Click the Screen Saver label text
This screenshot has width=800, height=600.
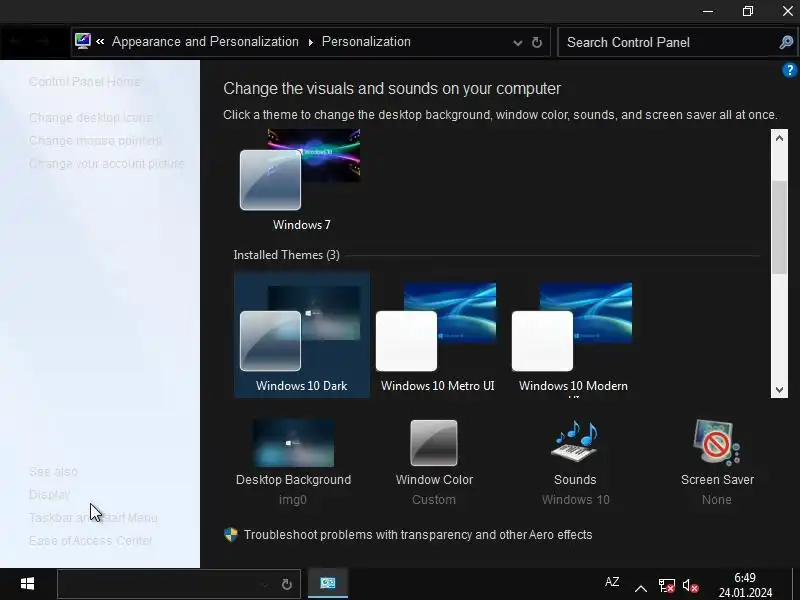point(717,480)
